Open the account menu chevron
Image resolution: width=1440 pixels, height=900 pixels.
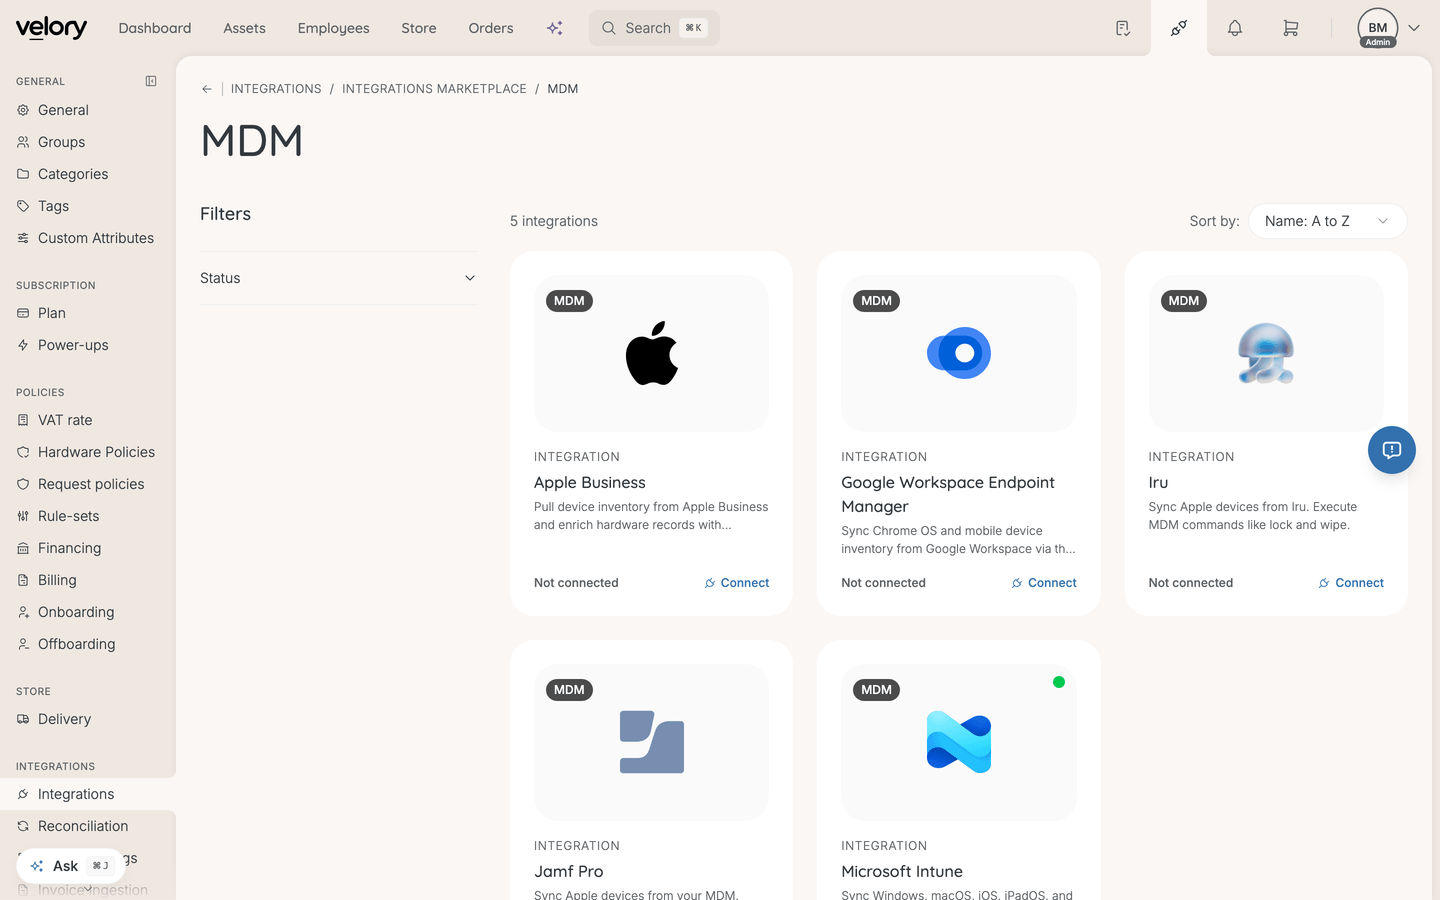pos(1414,28)
